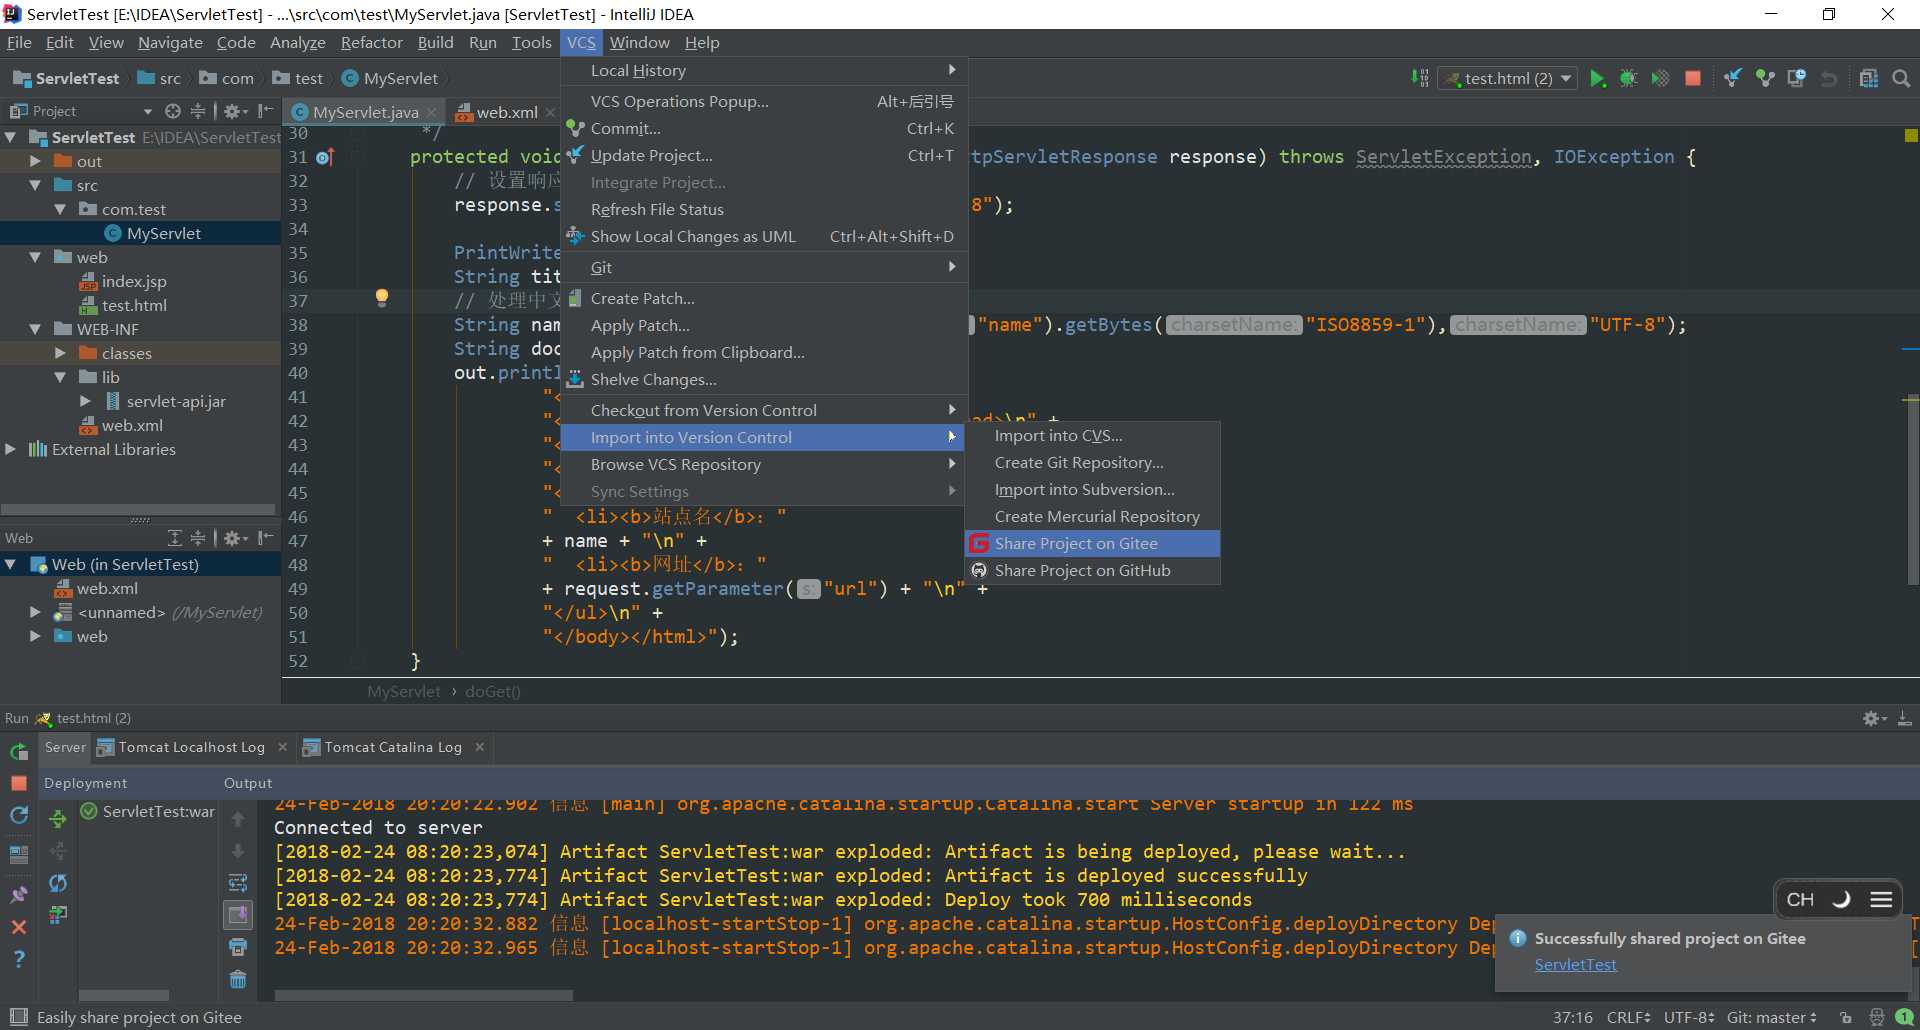The image size is (1920, 1030).
Task: Toggle file read-only lock in status bar
Action: tap(1845, 1017)
